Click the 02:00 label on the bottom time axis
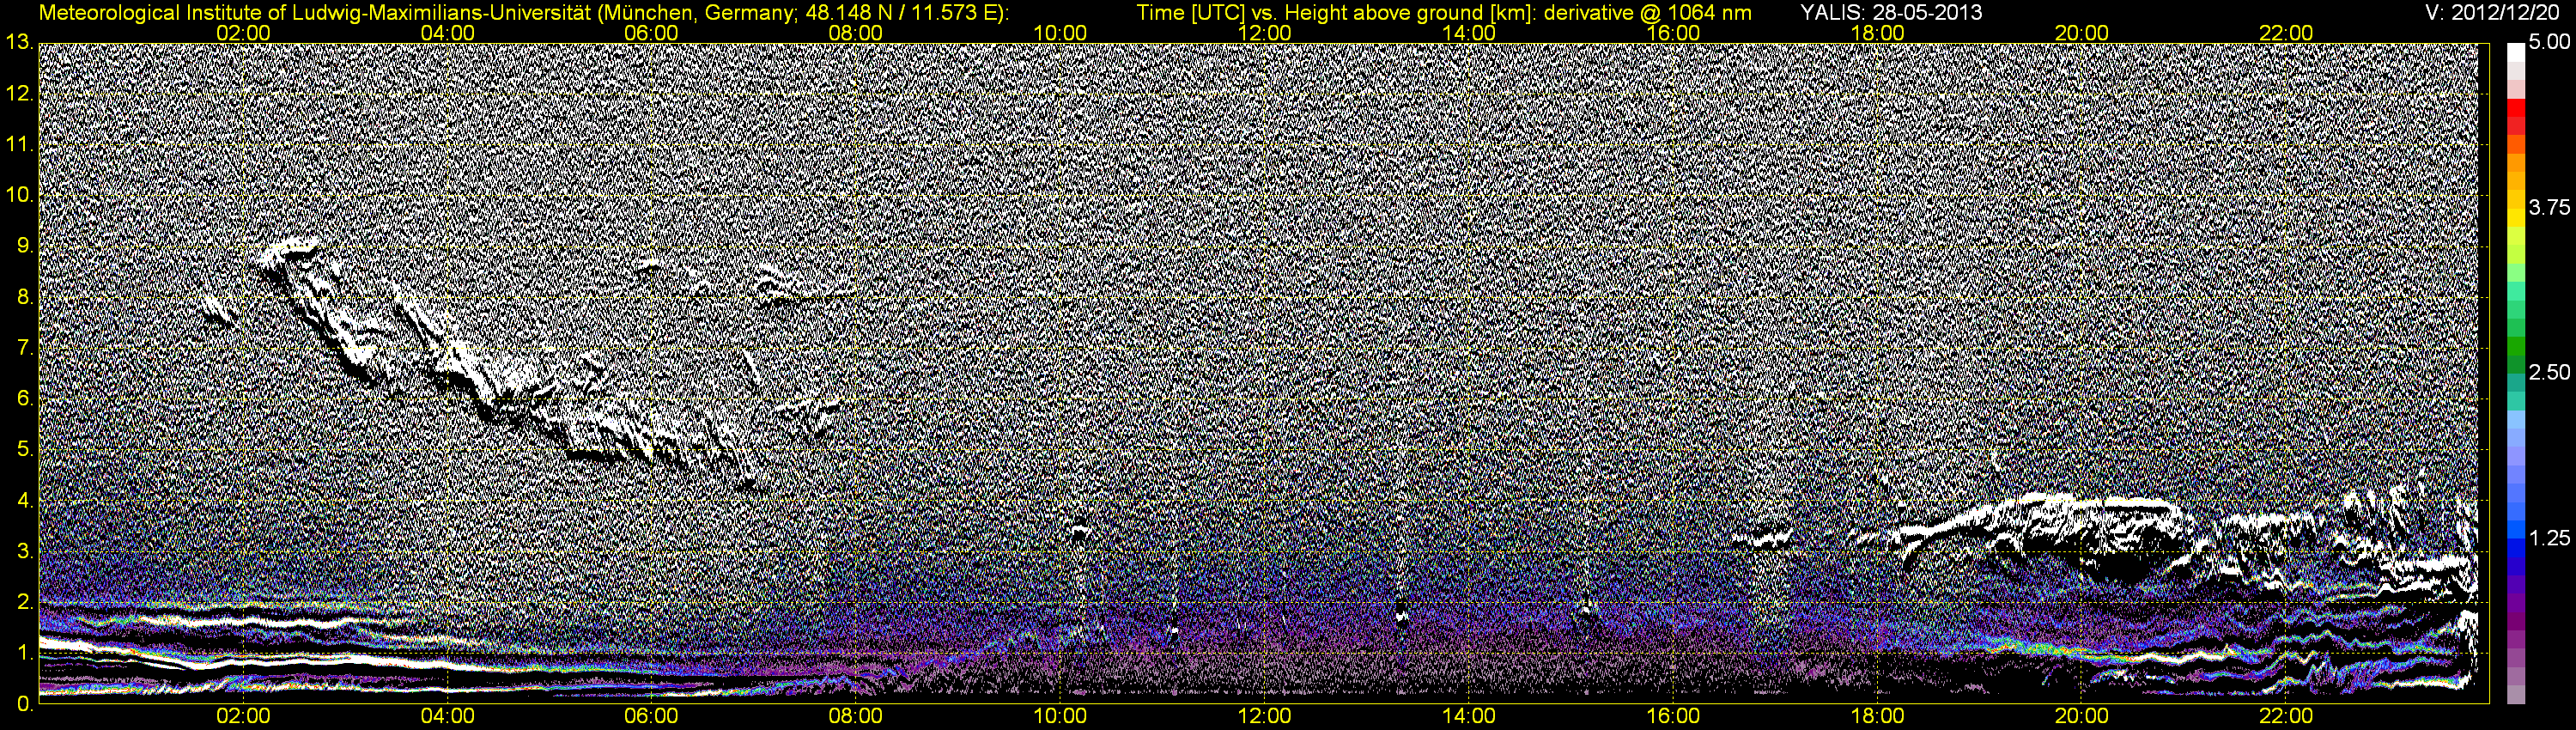 point(243,717)
